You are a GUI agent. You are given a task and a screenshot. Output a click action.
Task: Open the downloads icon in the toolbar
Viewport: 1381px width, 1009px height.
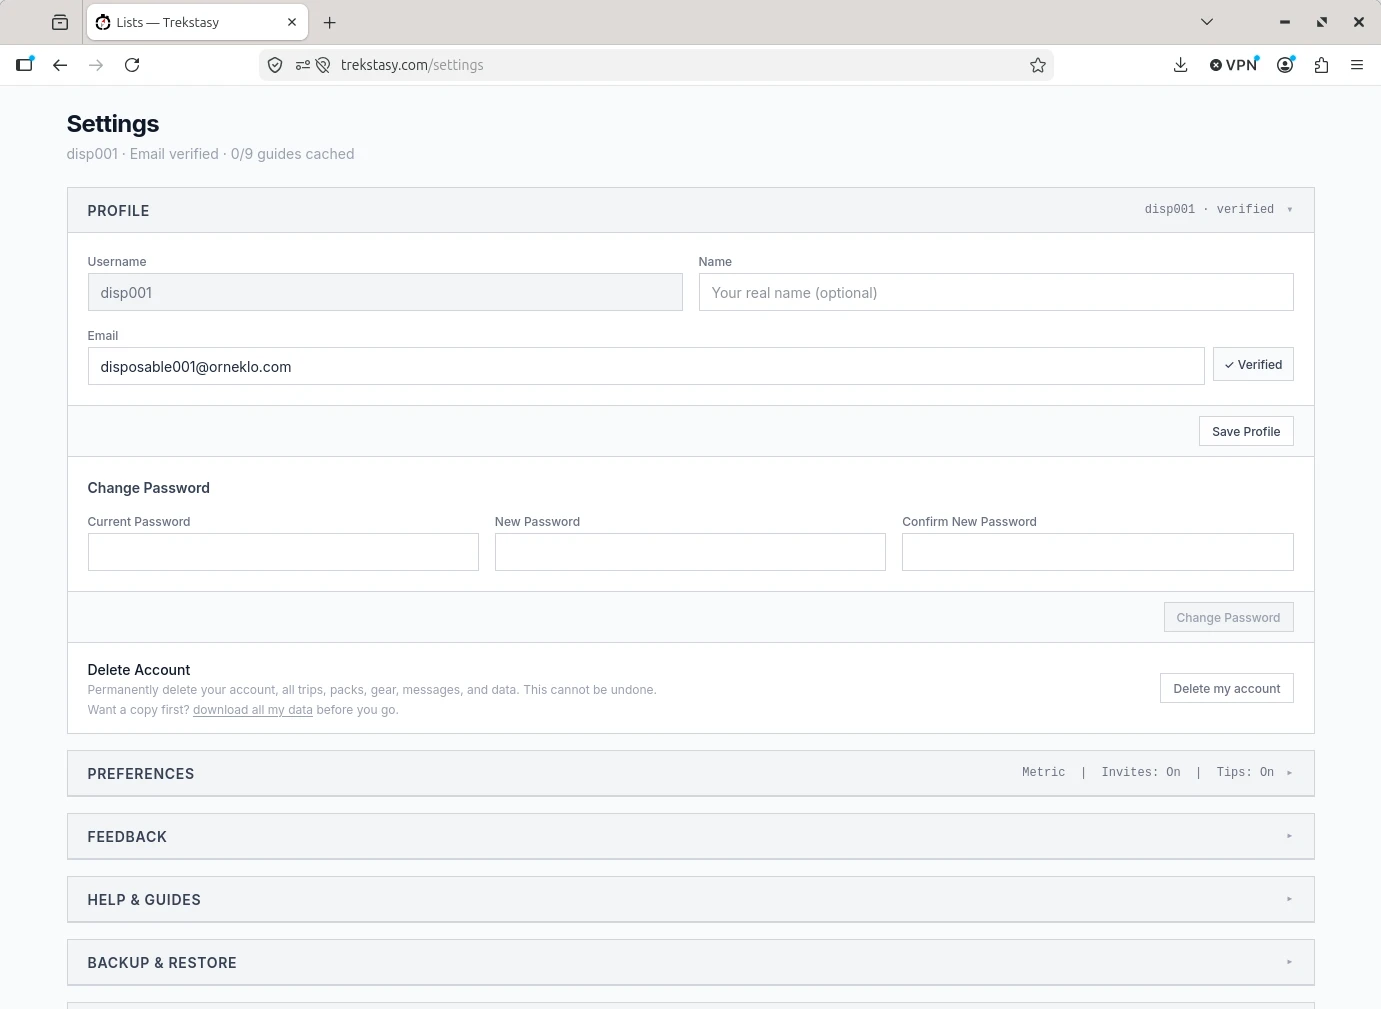pos(1180,65)
